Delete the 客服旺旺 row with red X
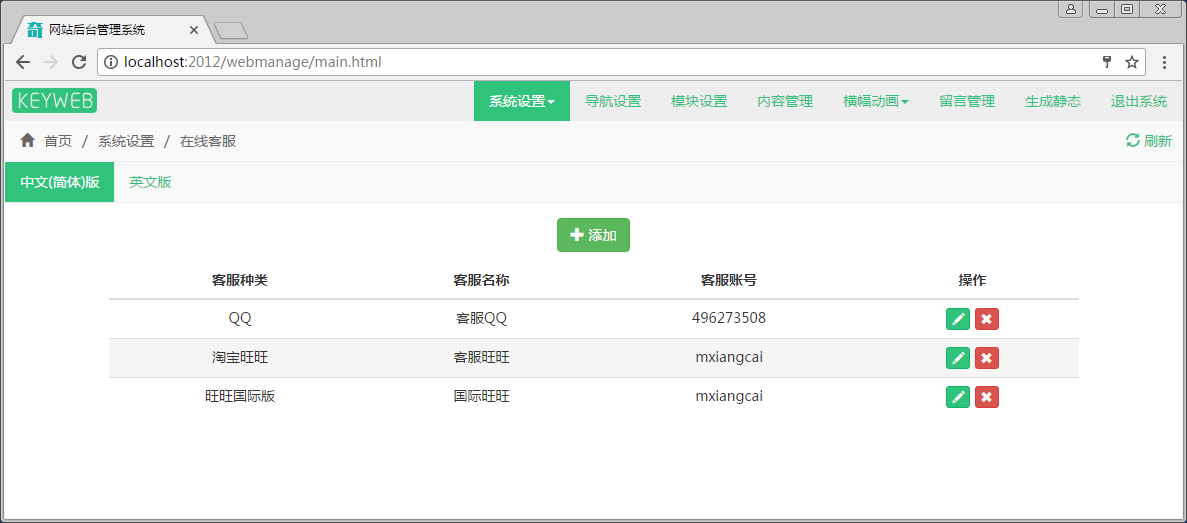The width and height of the screenshot is (1187, 523). (986, 358)
